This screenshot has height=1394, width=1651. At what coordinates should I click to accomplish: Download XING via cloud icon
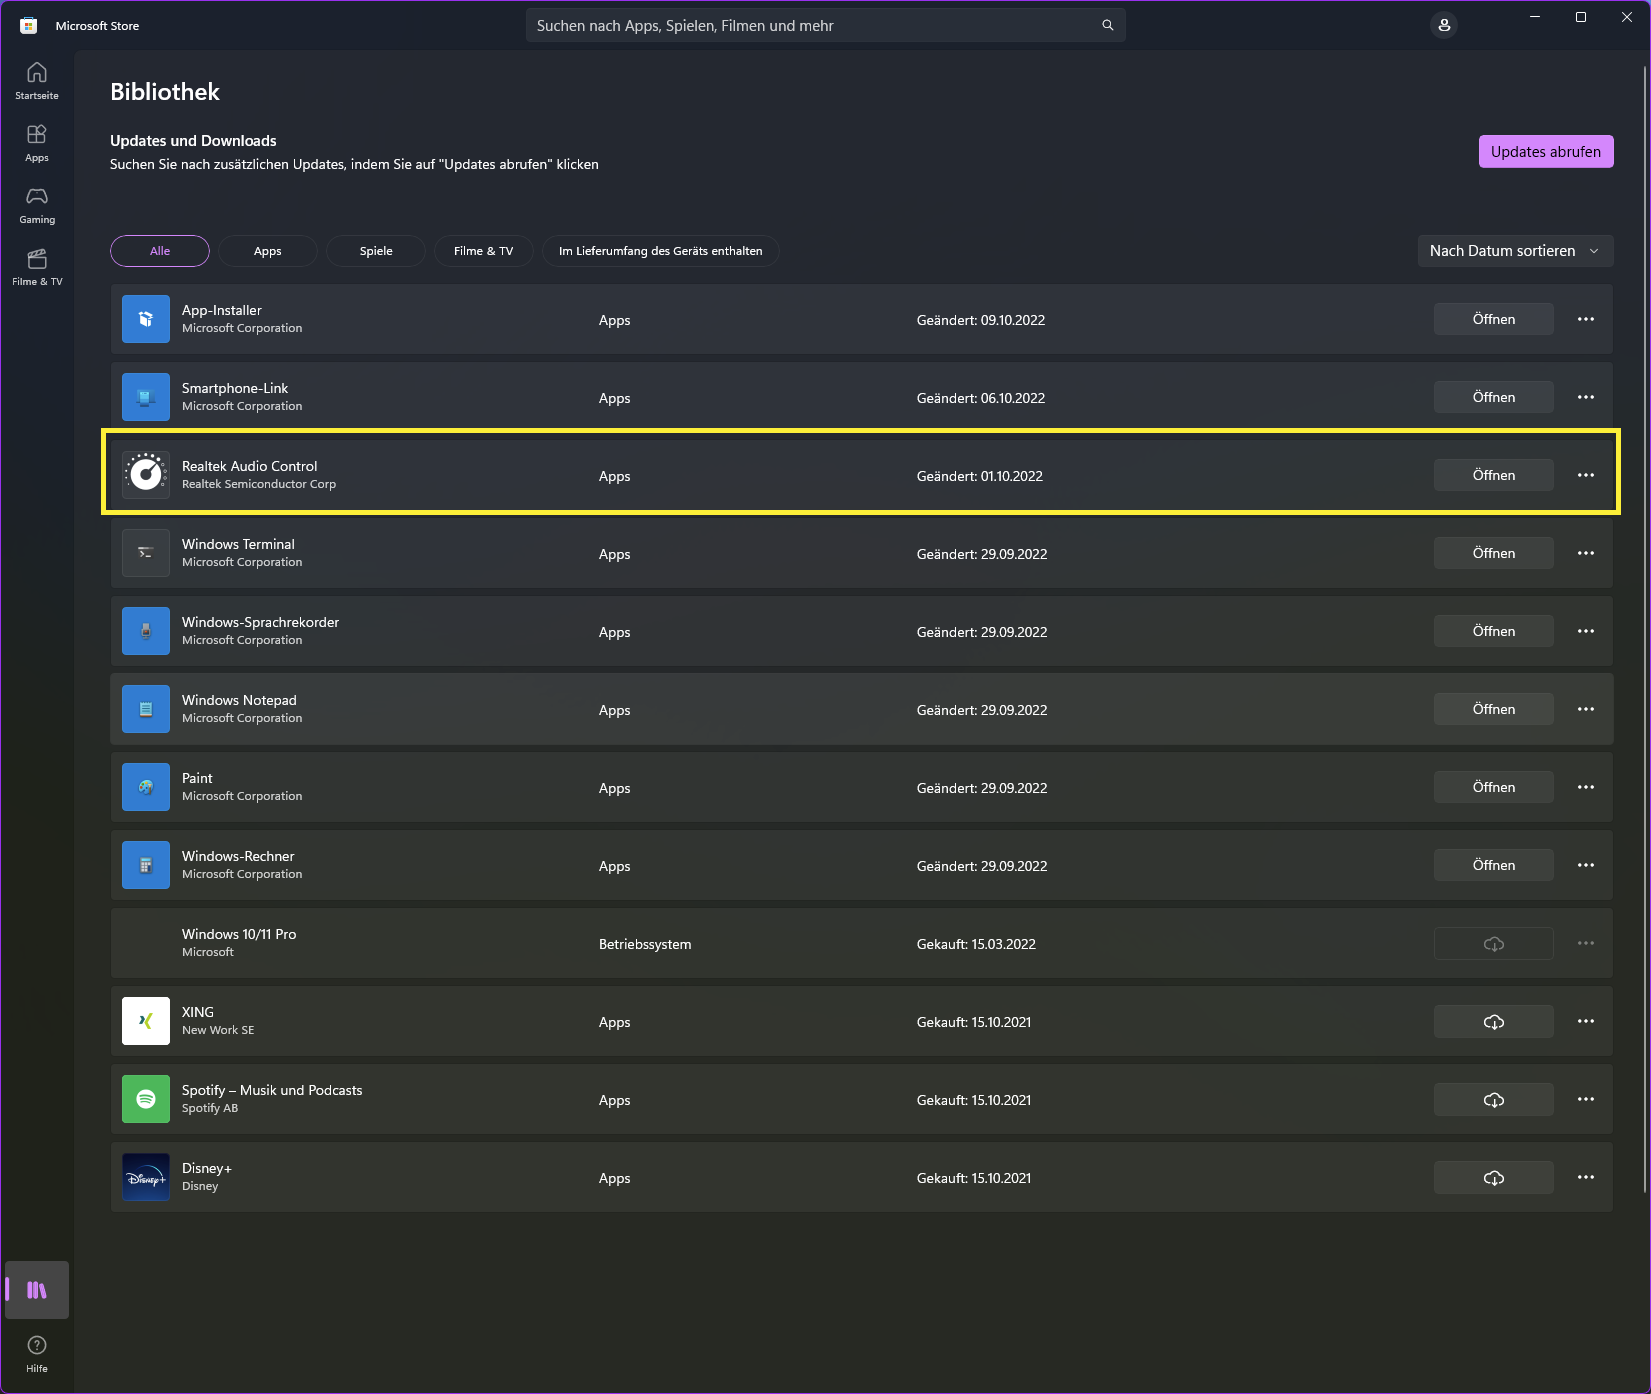[1494, 1021]
